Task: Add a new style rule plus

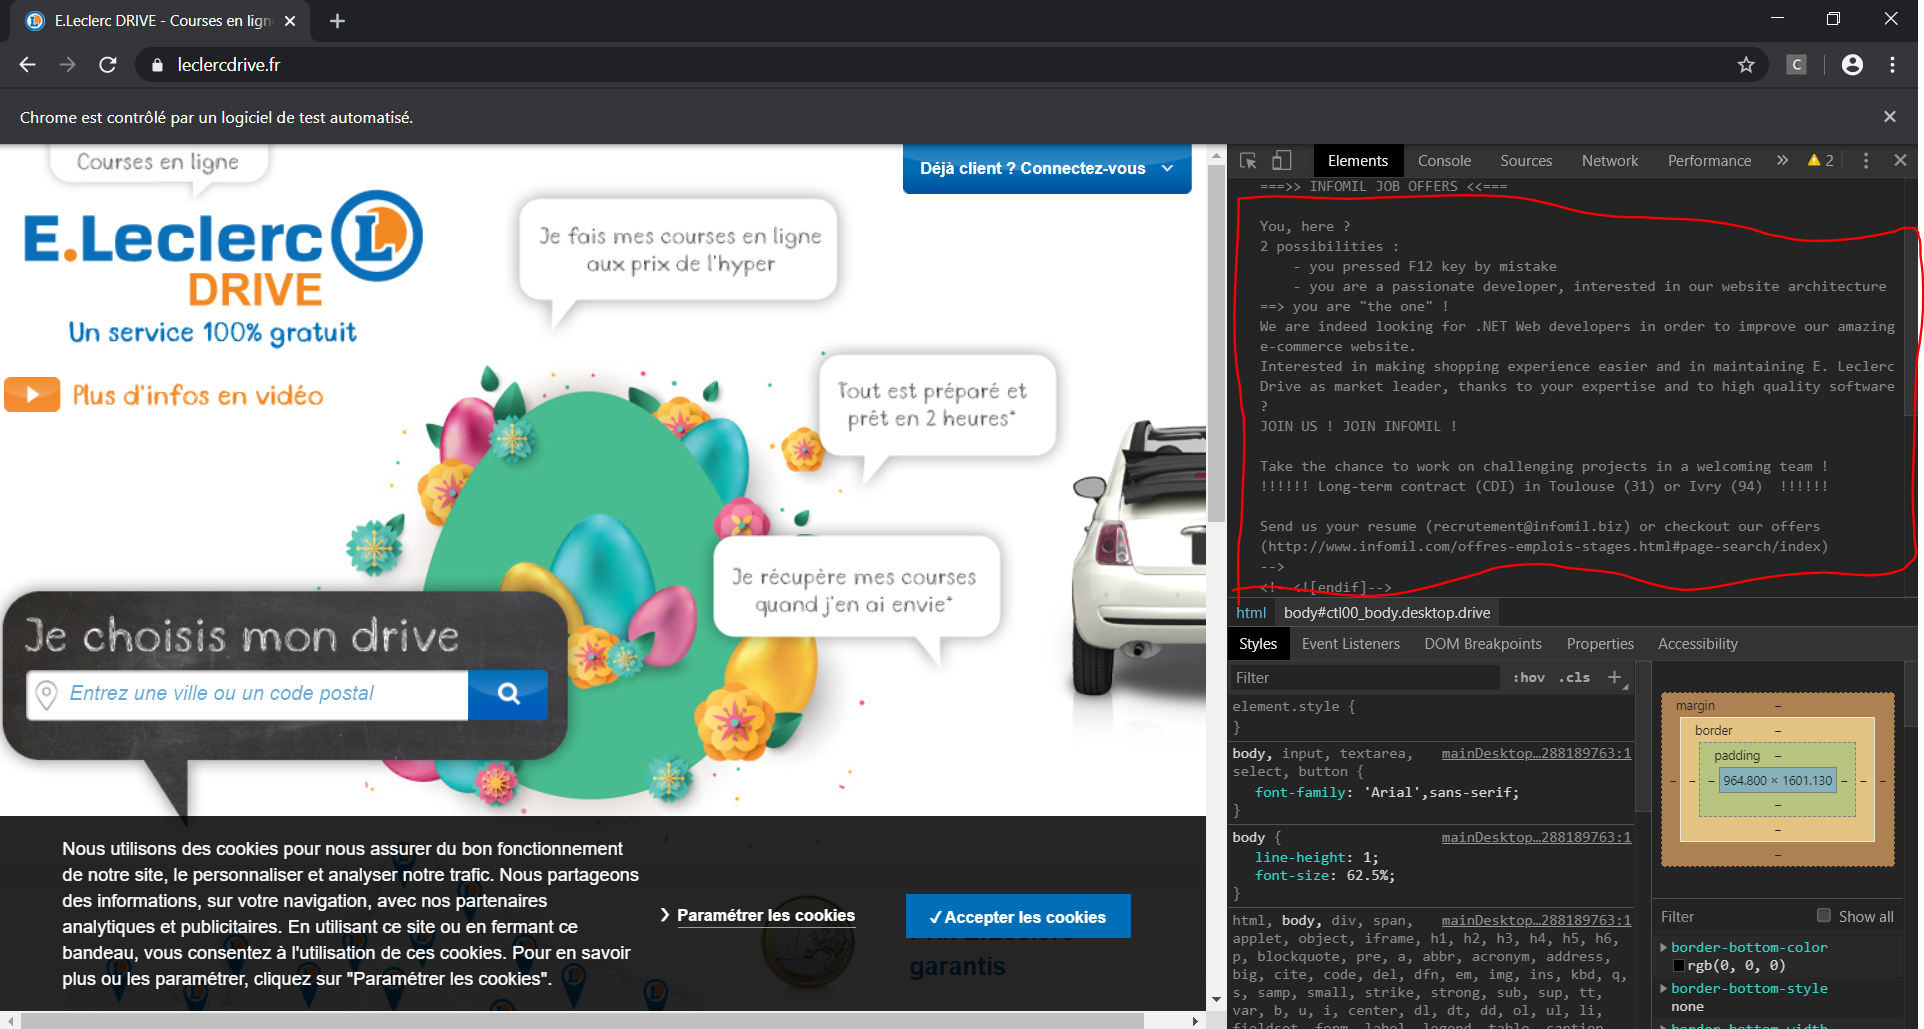Action: pyautogui.click(x=1614, y=677)
